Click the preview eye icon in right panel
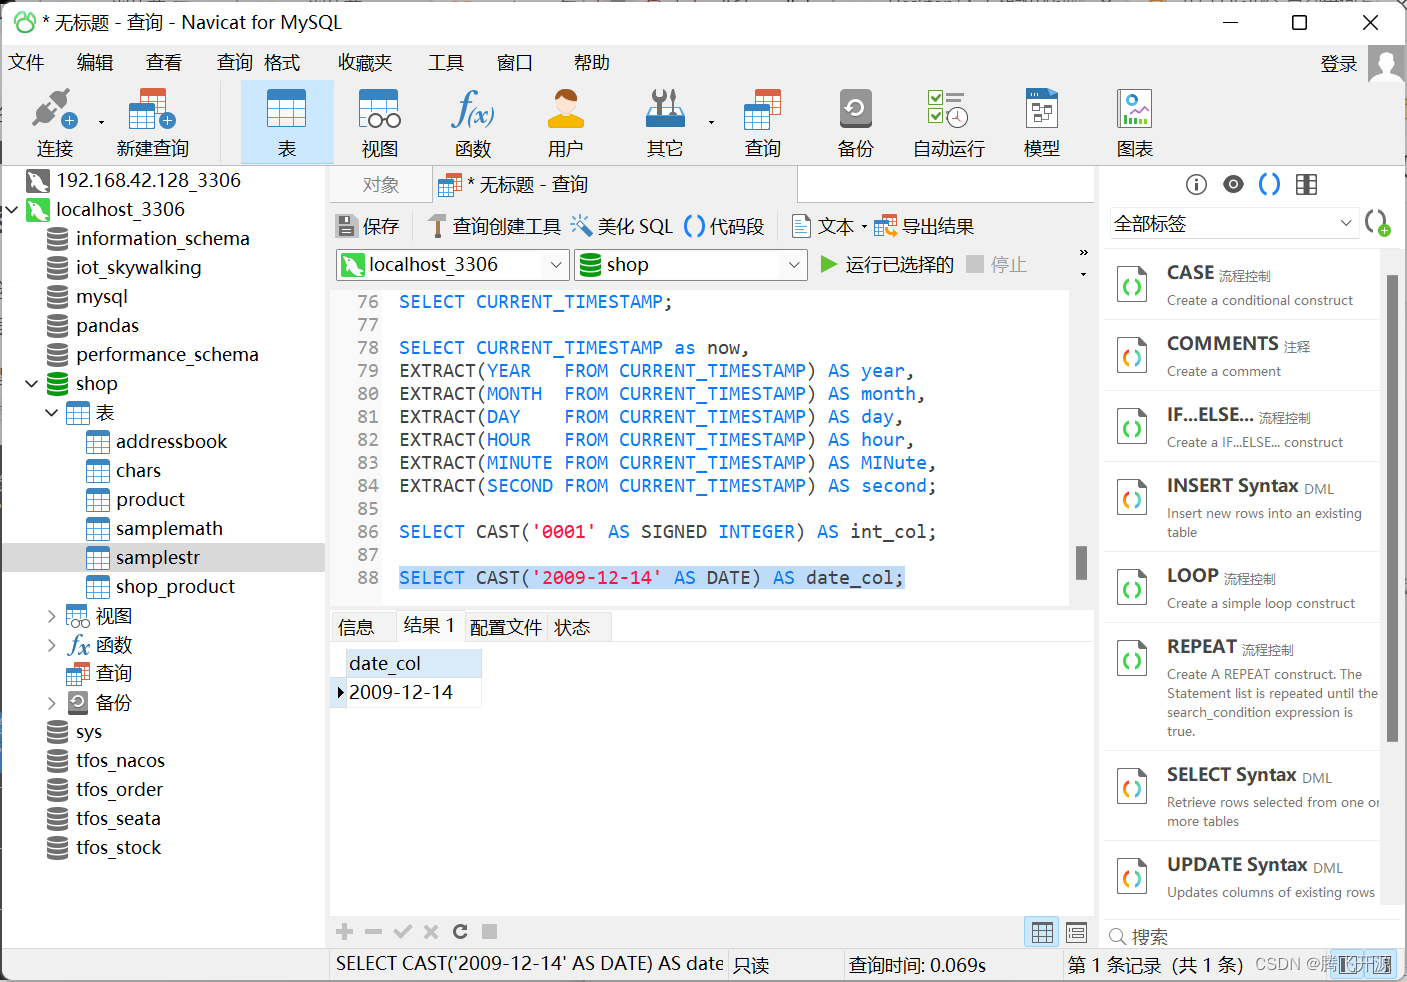The image size is (1407, 982). [1233, 184]
